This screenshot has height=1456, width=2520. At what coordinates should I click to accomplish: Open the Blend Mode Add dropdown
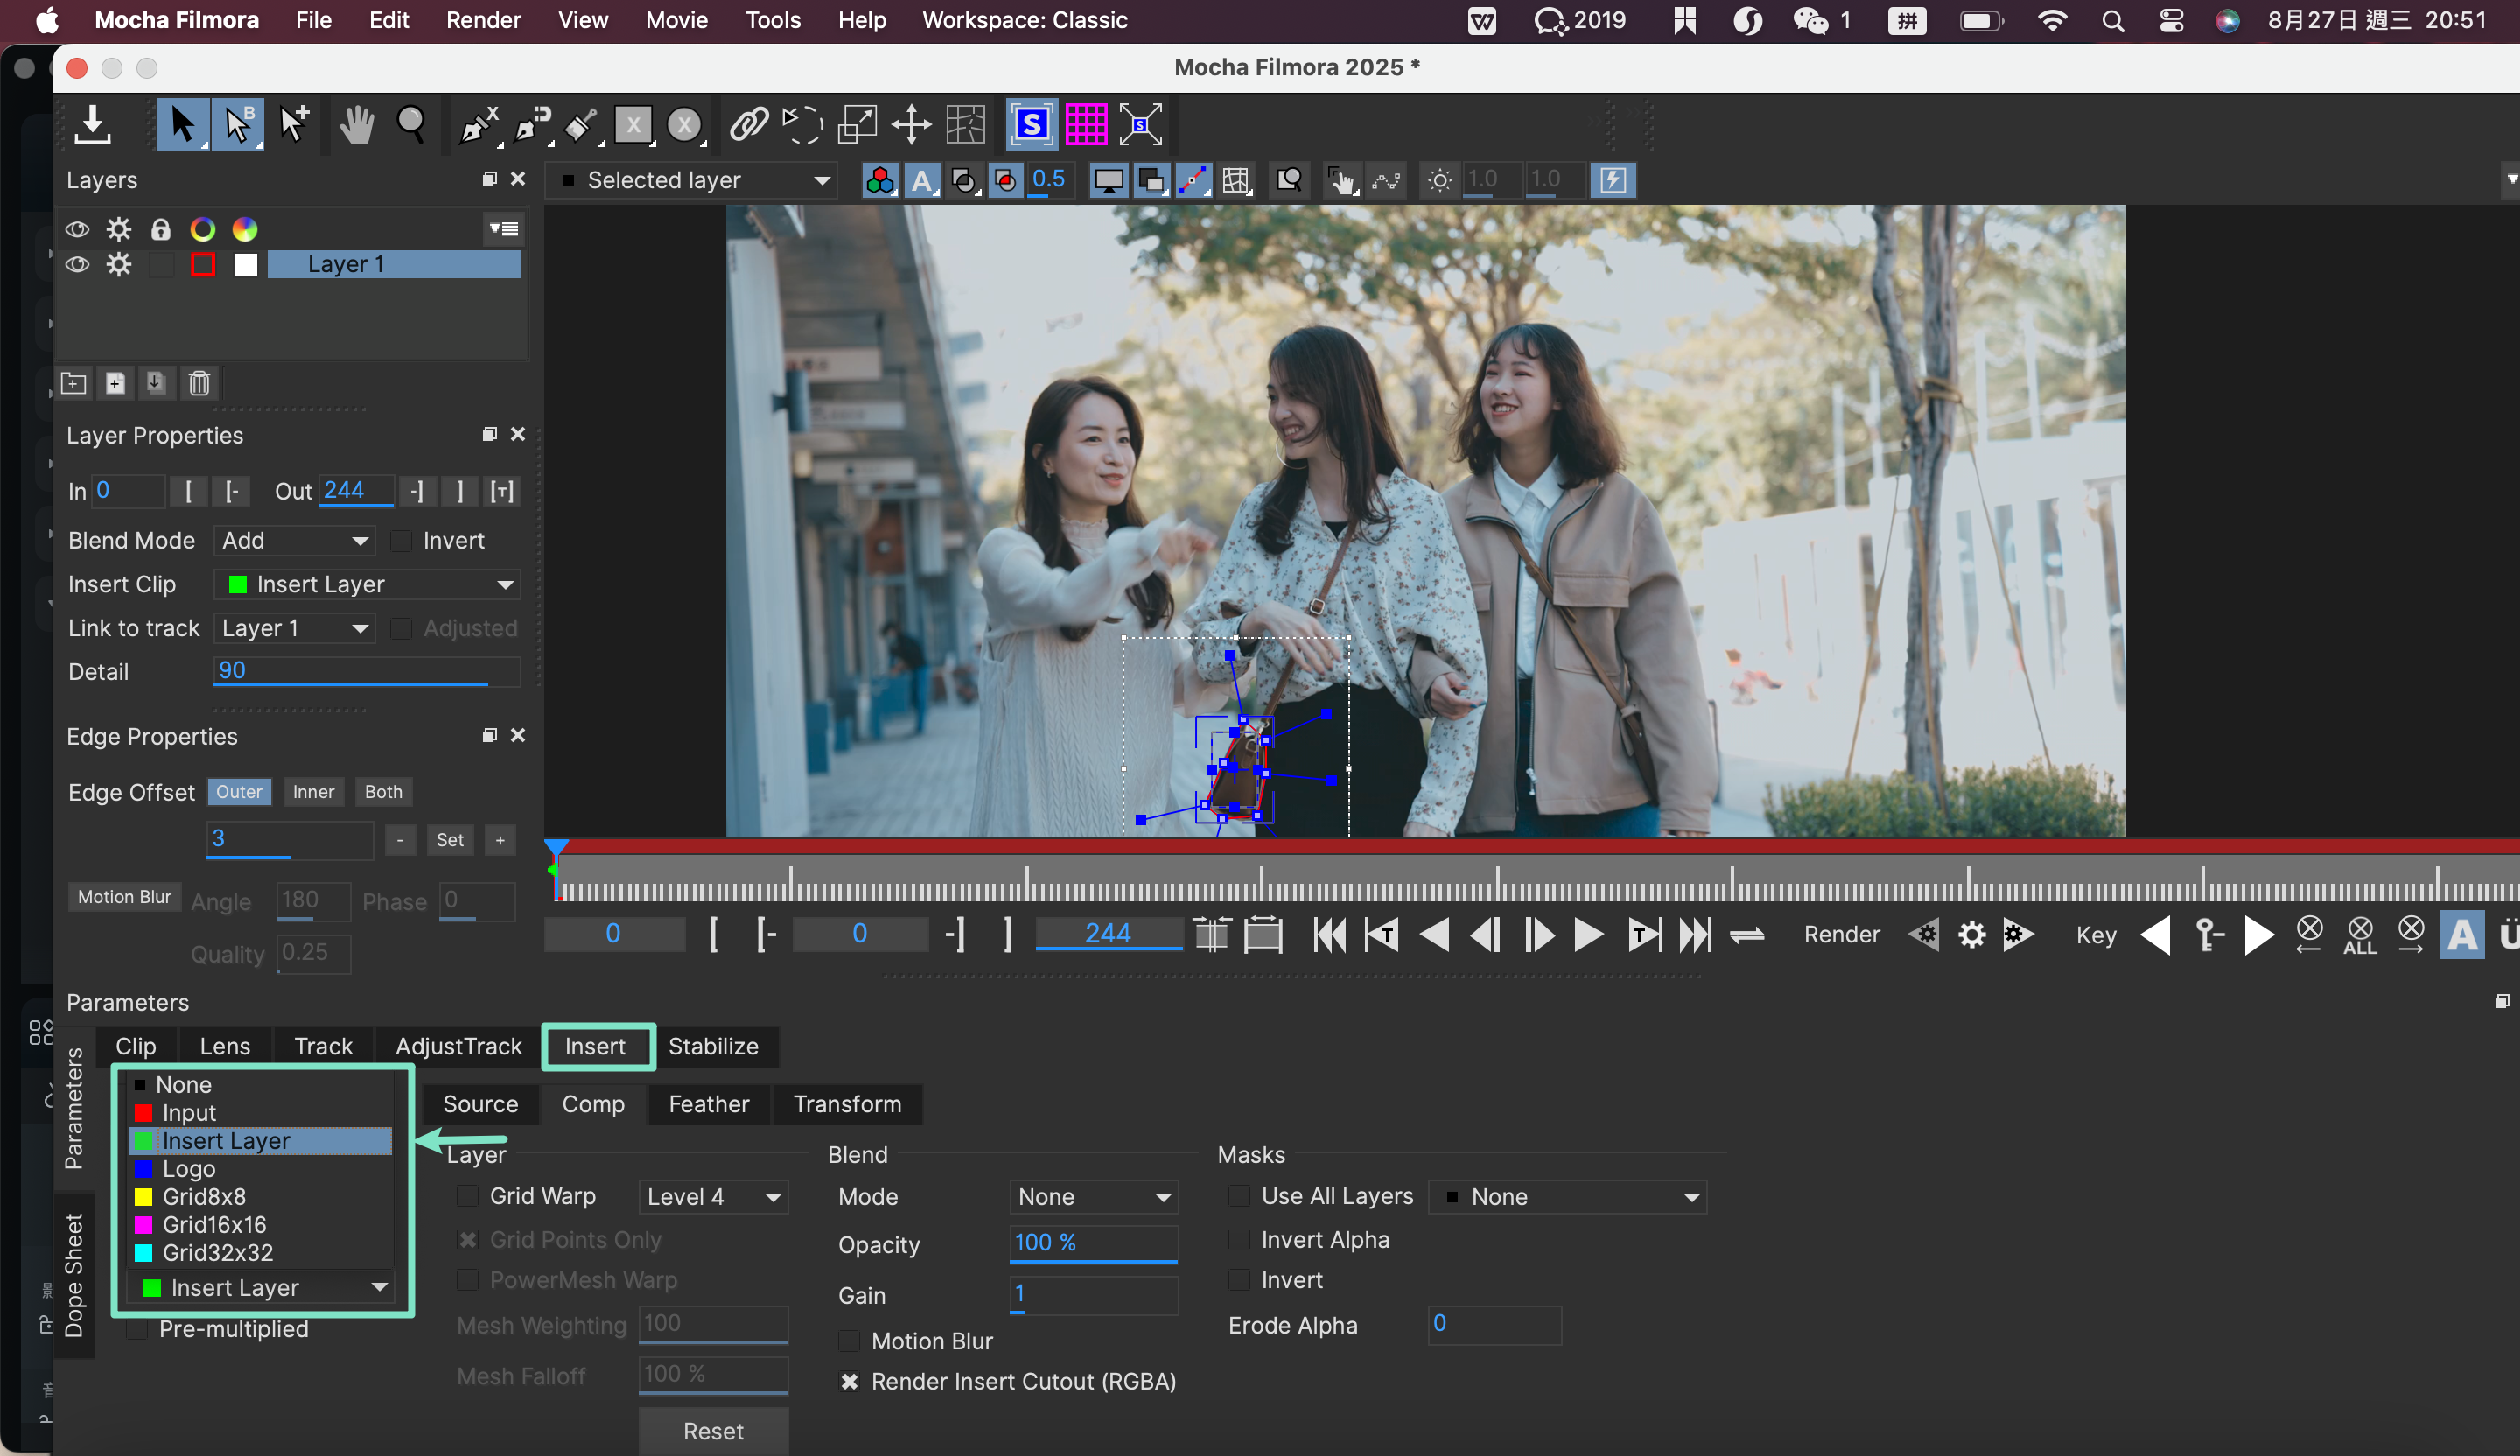tap(294, 541)
